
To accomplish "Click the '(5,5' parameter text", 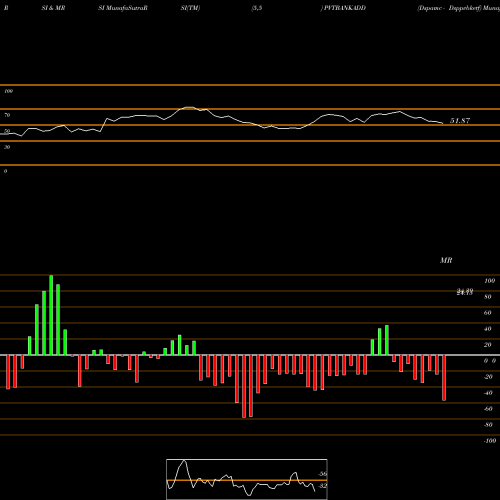I will pyautogui.click(x=256, y=8).
